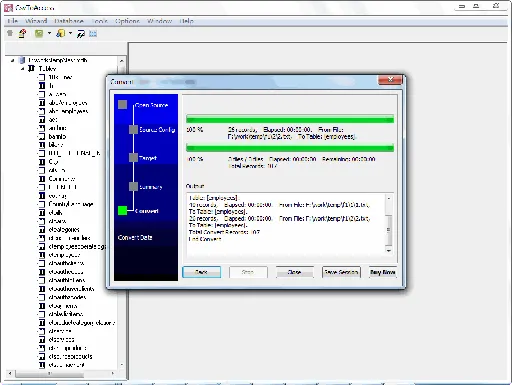This screenshot has width=512, height=385.
Task: Click the Output log scrollbar up arrow
Action: (389, 198)
